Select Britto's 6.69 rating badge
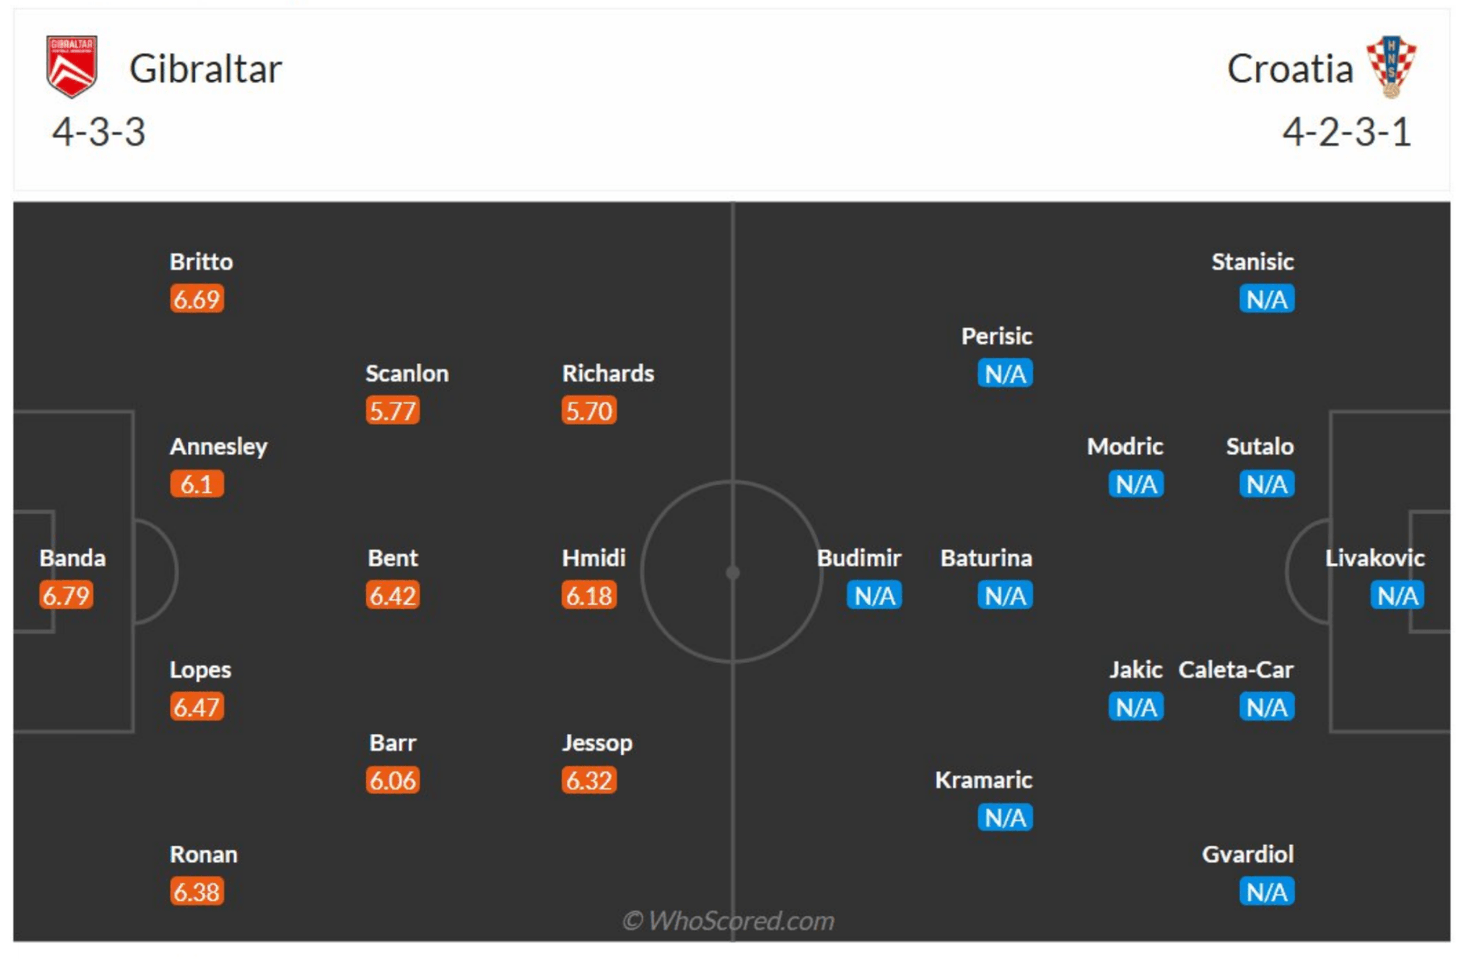 point(197,299)
